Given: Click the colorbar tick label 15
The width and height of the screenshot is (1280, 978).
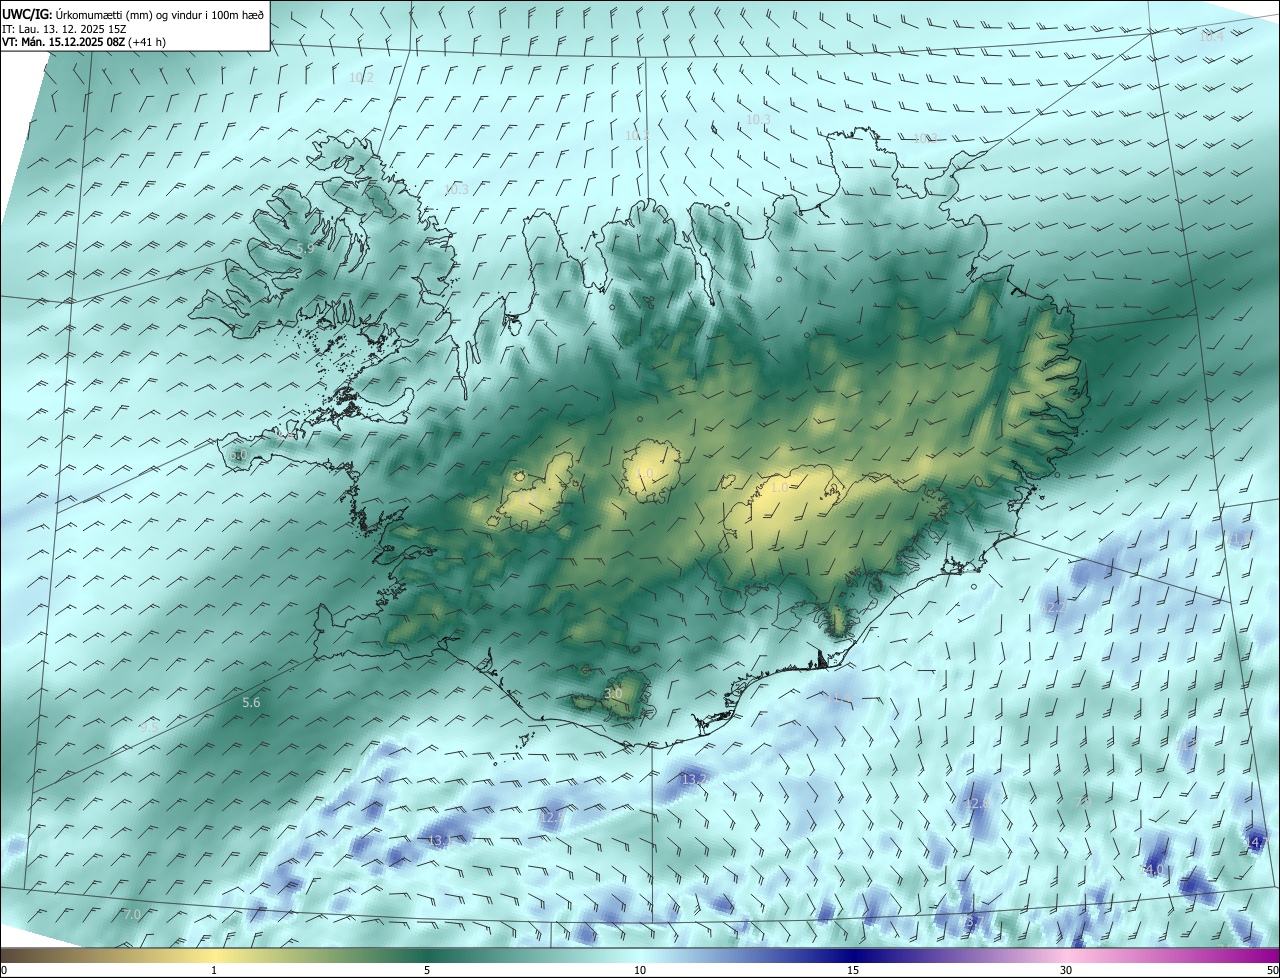Looking at the screenshot, I should click(x=853, y=970).
